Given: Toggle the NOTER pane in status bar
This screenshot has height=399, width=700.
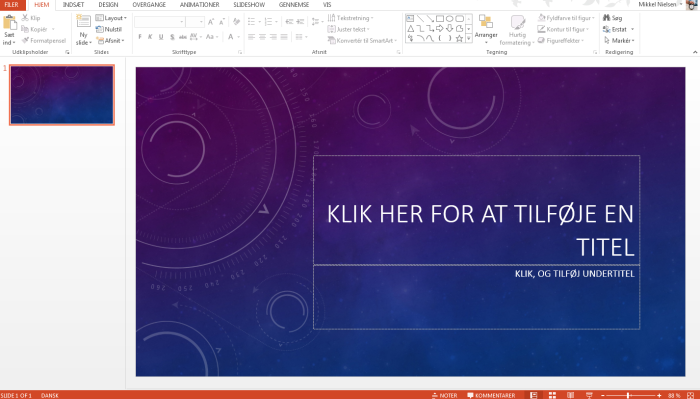Looking at the screenshot, I should 445,395.
